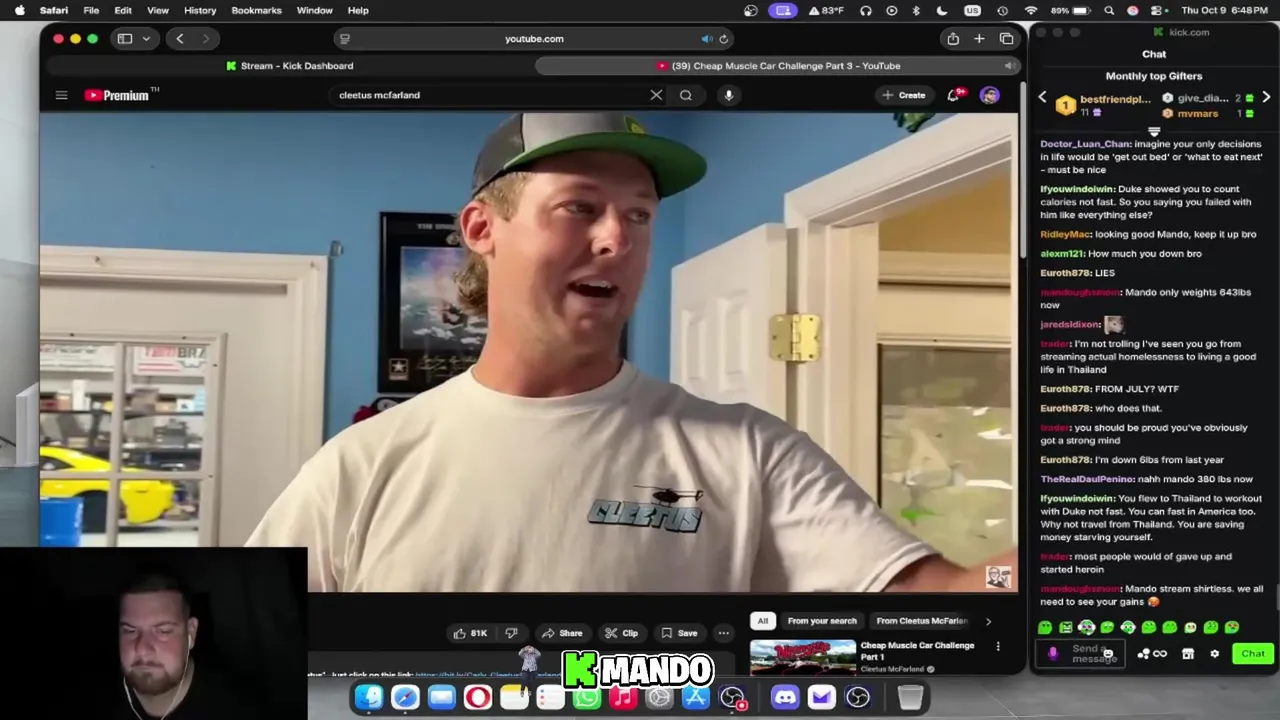Toggle Focus mode moon icon
The height and width of the screenshot is (720, 1280).
(941, 10)
